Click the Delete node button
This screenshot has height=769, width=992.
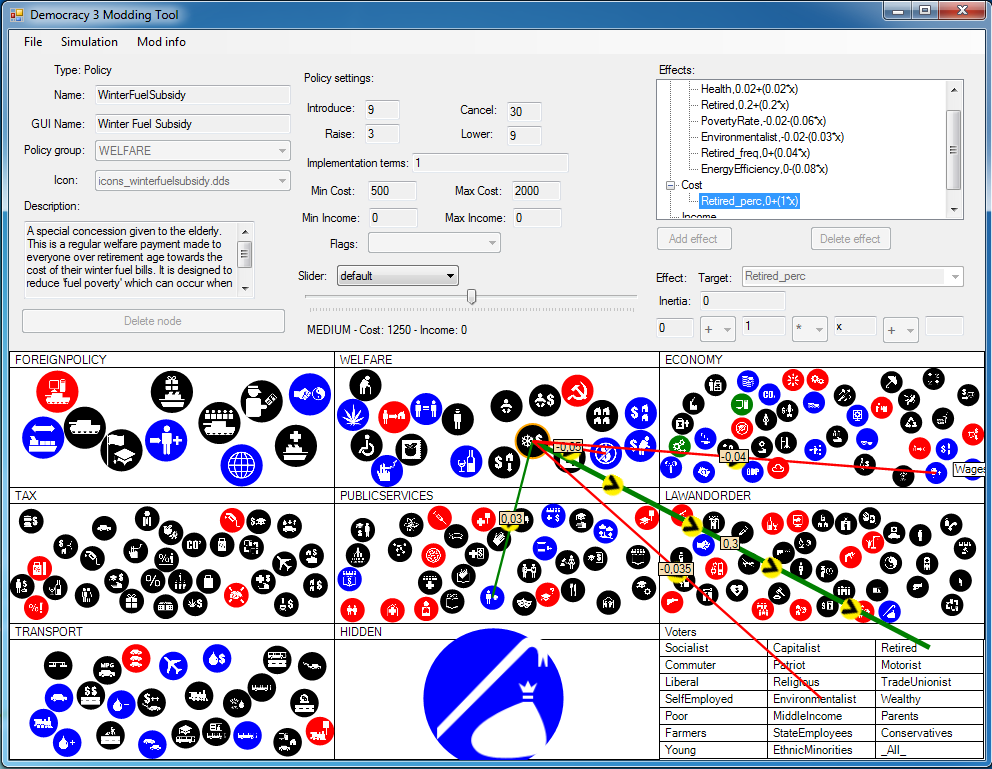click(x=153, y=321)
